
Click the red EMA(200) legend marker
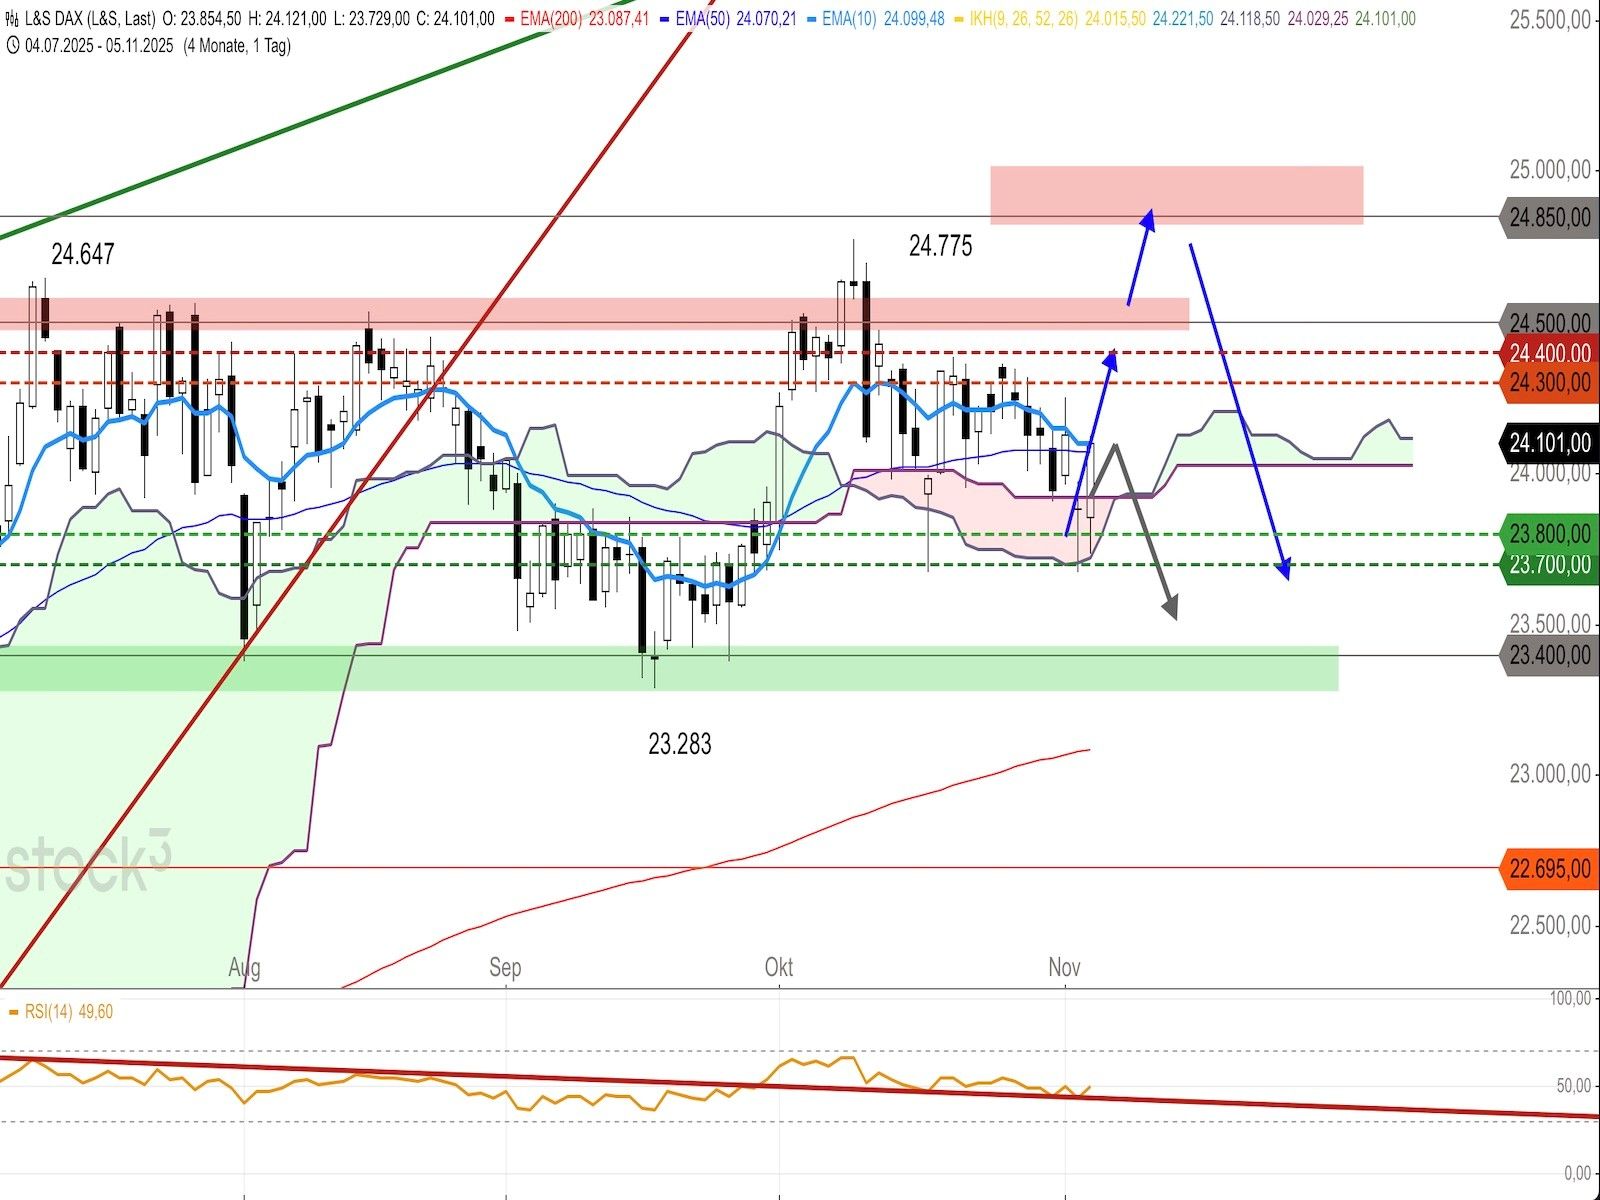click(x=510, y=19)
